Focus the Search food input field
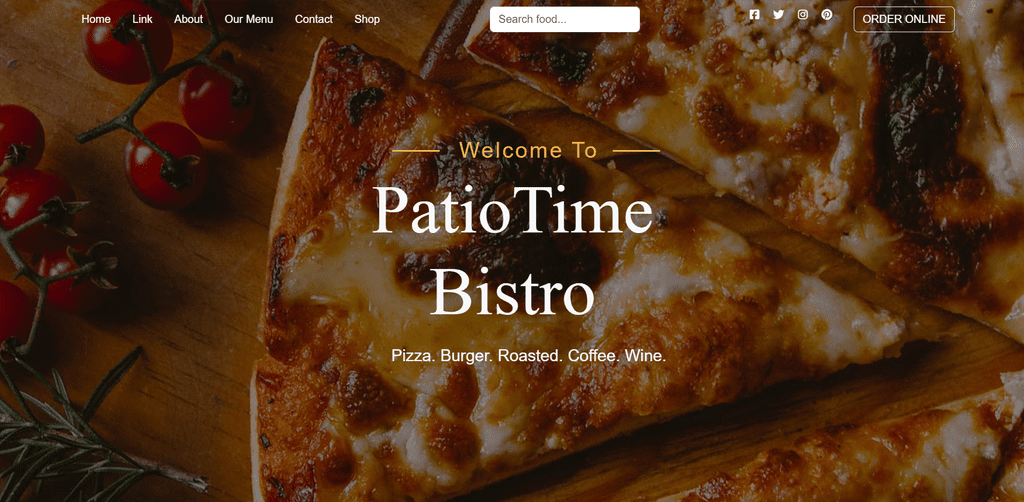1024x502 pixels. [565, 19]
